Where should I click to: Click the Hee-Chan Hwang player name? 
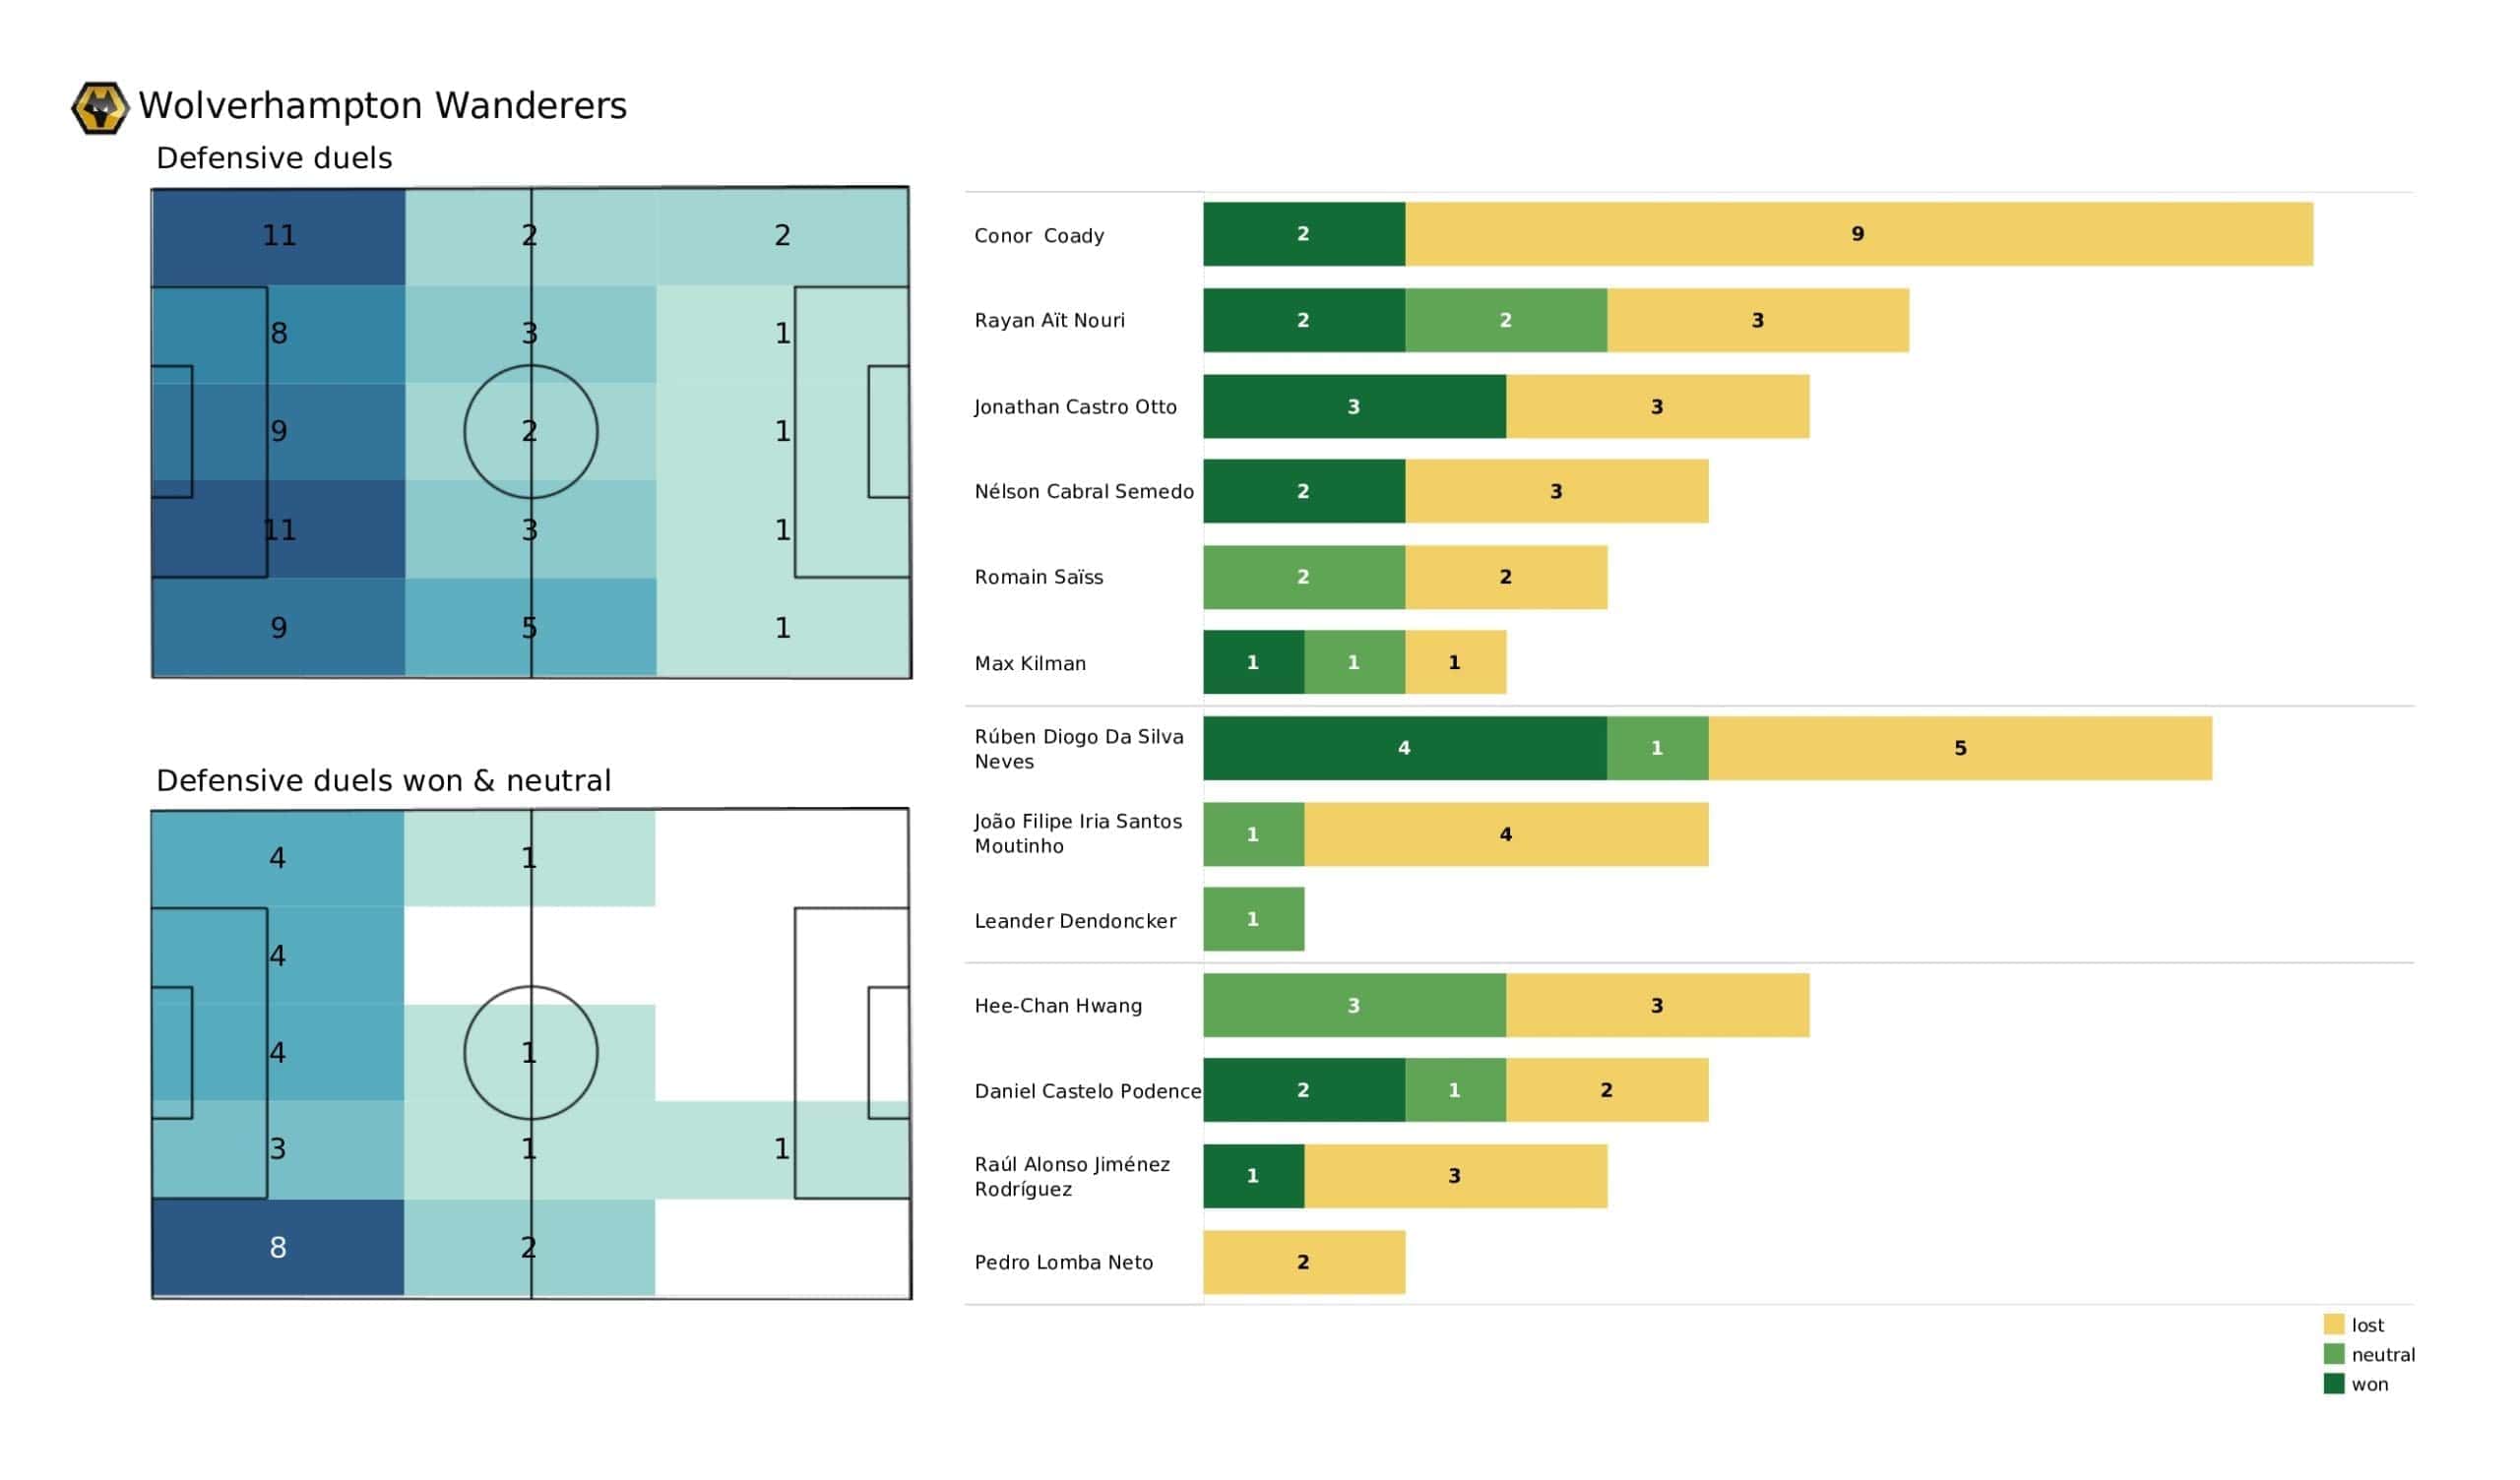click(1058, 1006)
